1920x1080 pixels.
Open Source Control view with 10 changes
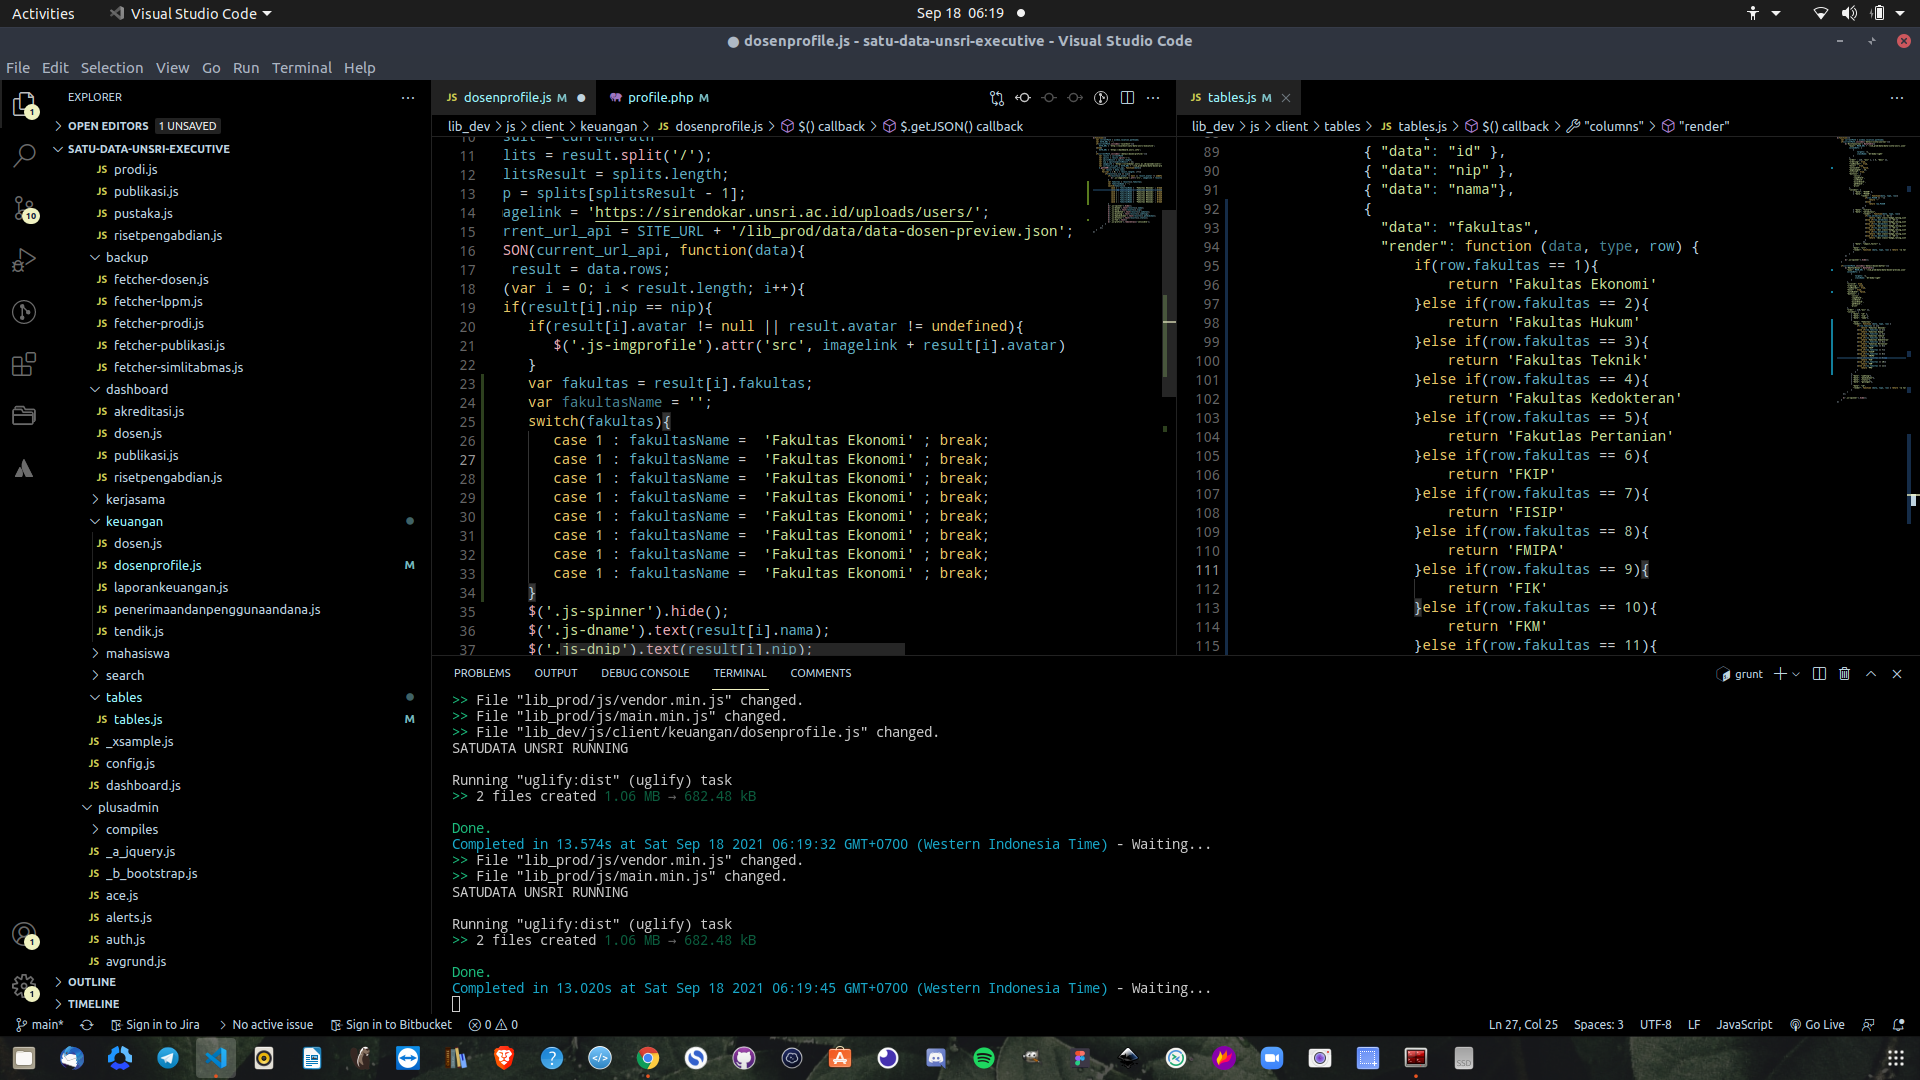tap(24, 208)
